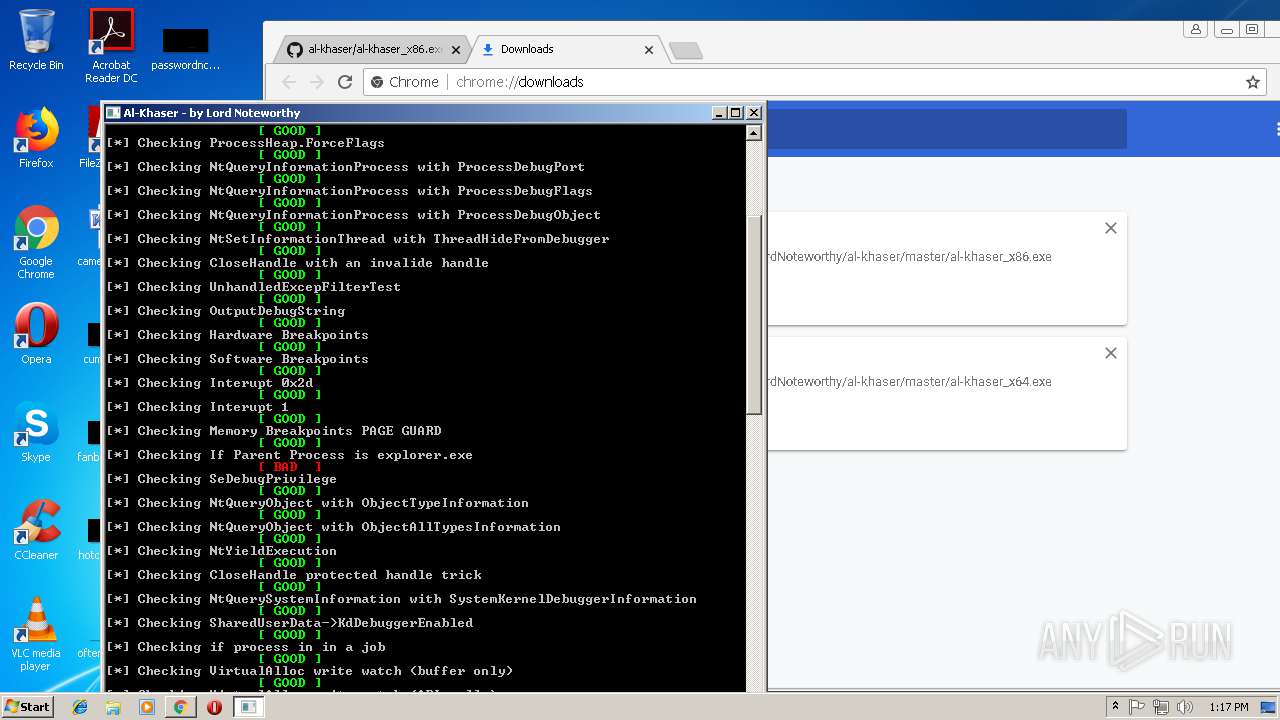Image resolution: width=1280 pixels, height=720 pixels.
Task: Open Acrobat Reader DC shortcut
Action: click(111, 46)
